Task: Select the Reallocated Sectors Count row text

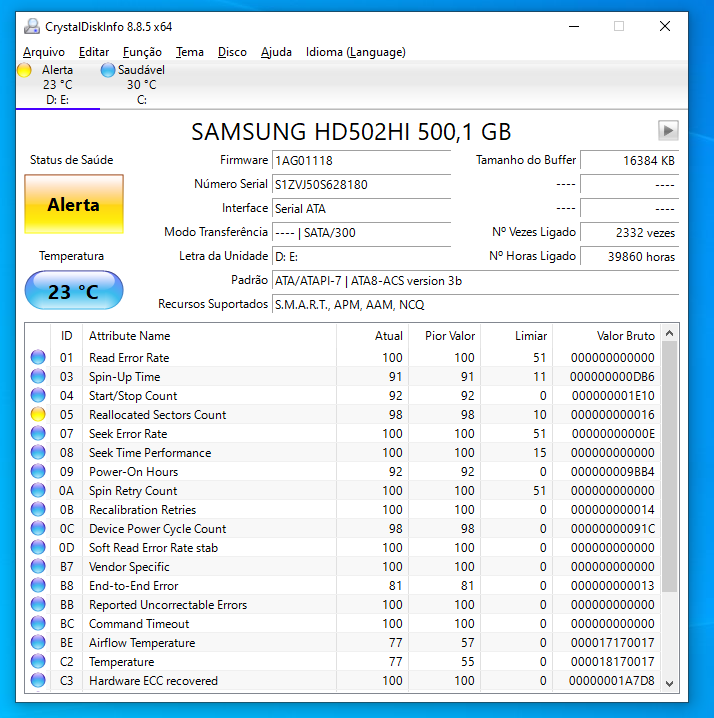Action: [x=158, y=414]
